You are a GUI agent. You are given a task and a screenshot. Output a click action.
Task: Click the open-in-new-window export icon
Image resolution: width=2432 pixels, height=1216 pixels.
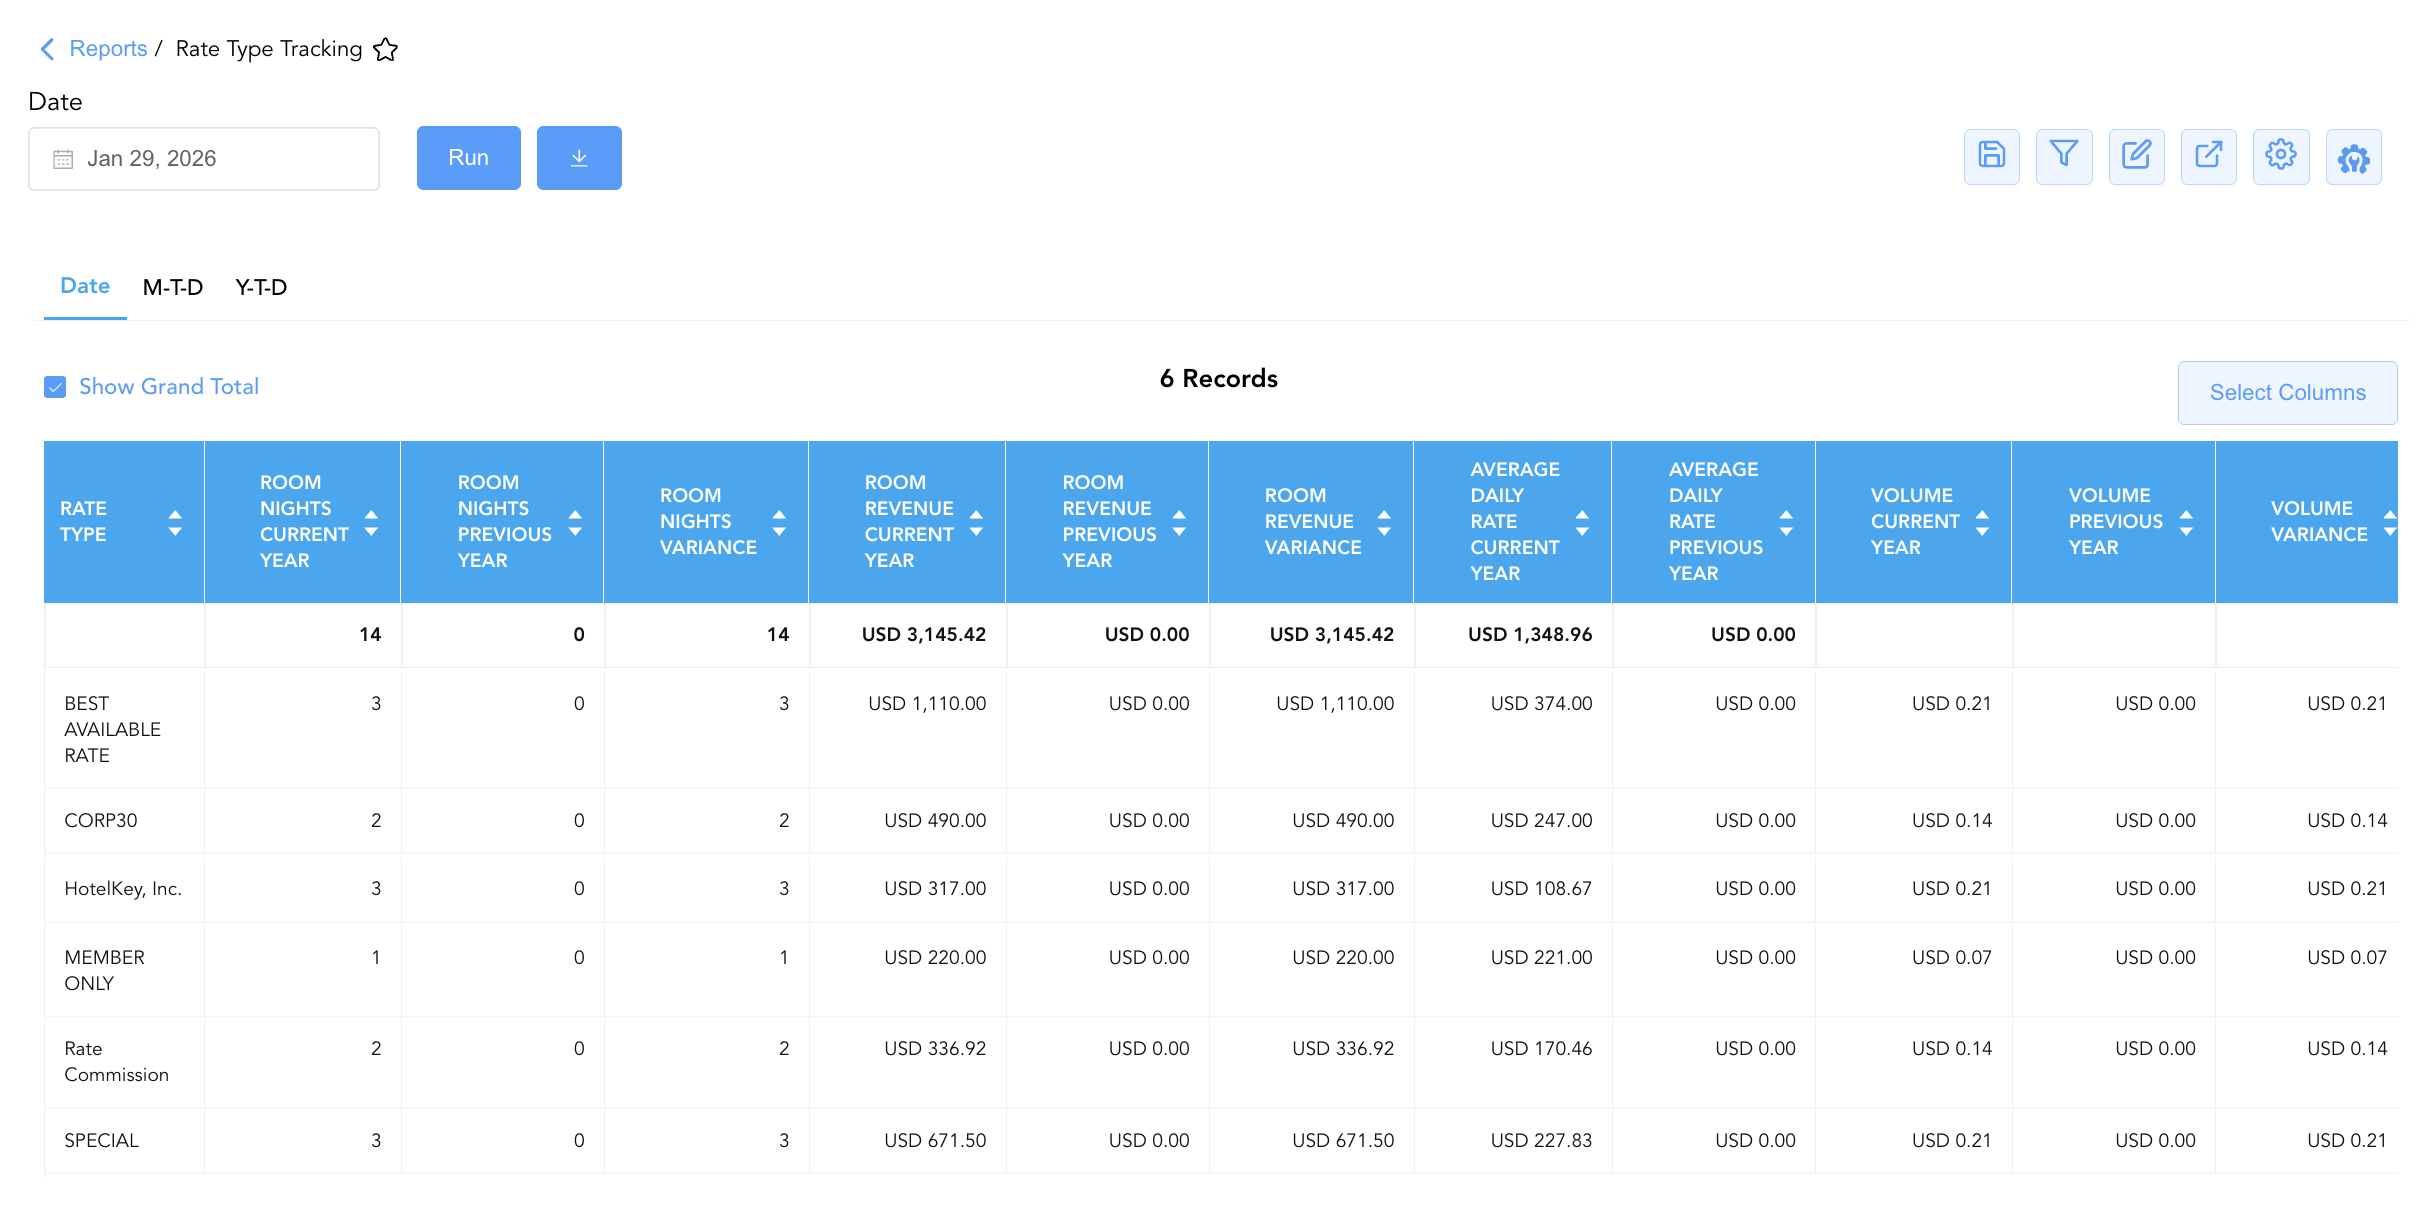pos(2209,156)
